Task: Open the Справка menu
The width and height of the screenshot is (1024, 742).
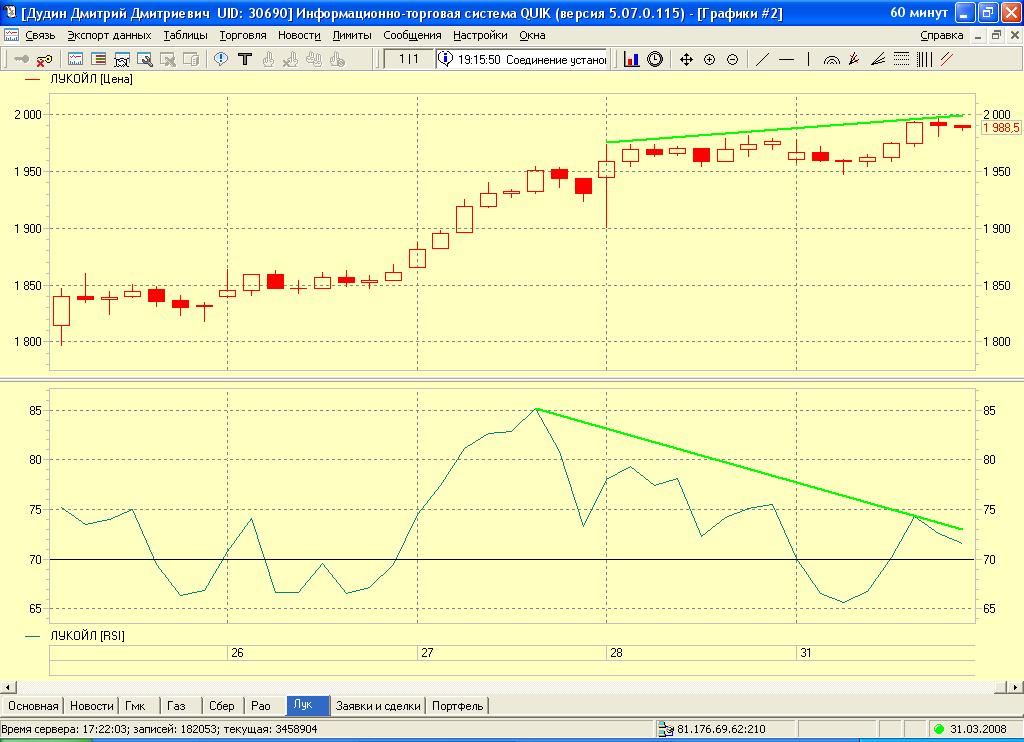Action: tap(941, 35)
